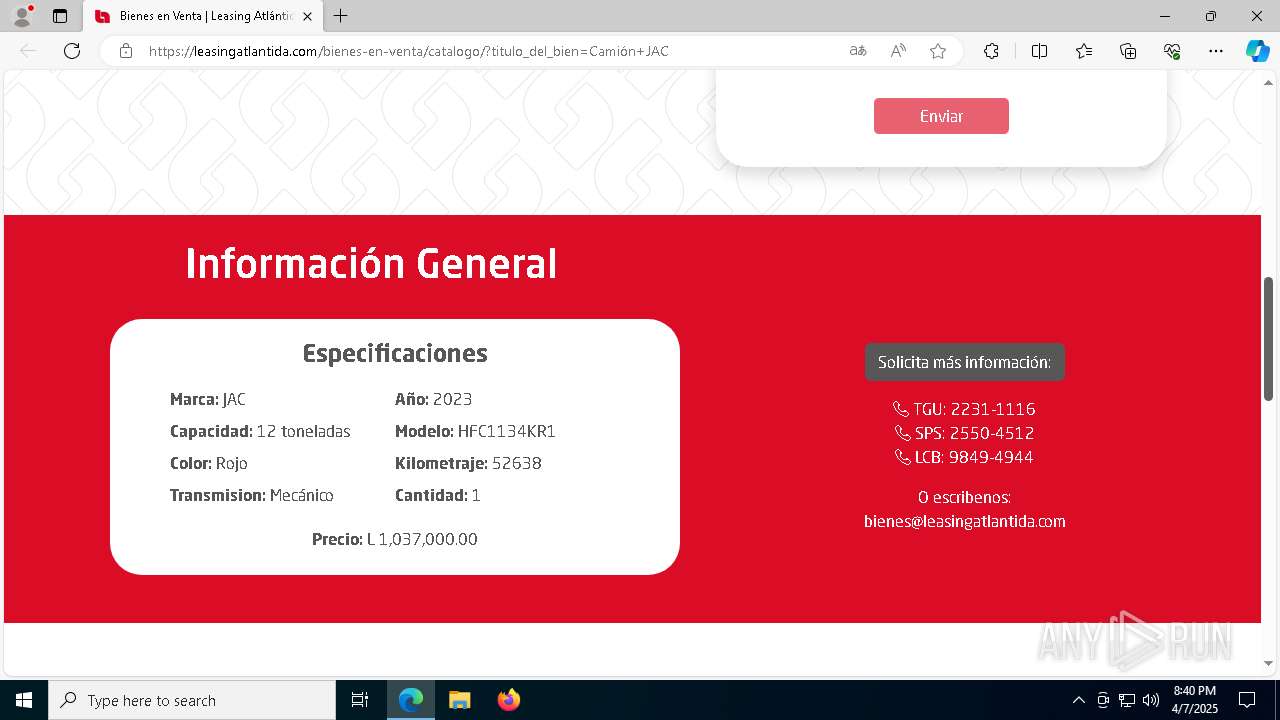Click the Año: 2023 text

point(433,399)
